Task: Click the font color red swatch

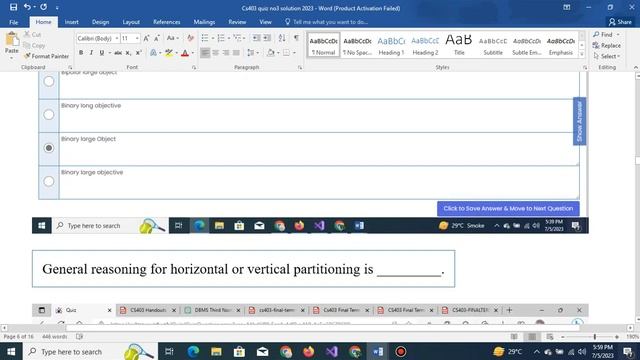Action: (185, 53)
